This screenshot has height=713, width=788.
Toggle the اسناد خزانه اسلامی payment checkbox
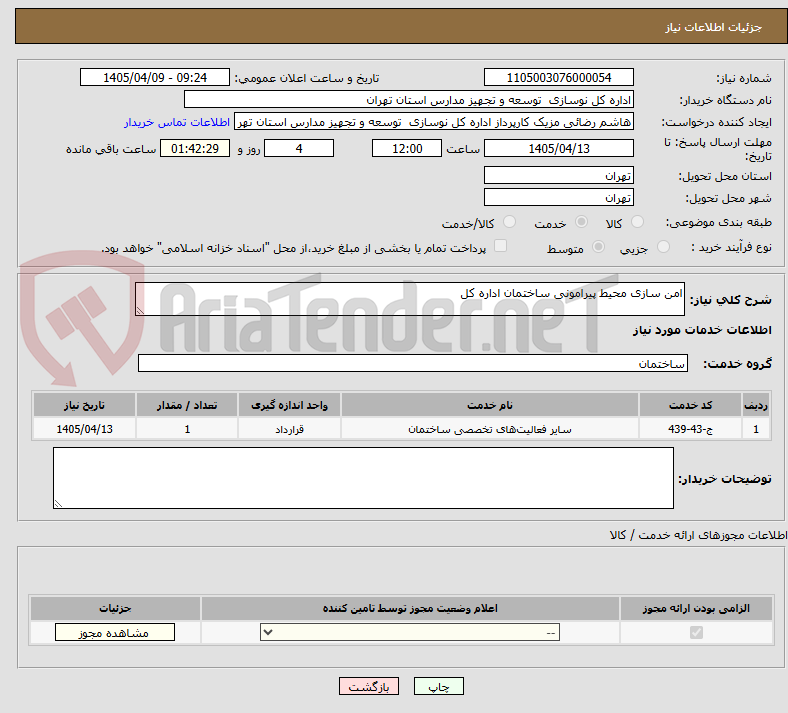(x=500, y=246)
